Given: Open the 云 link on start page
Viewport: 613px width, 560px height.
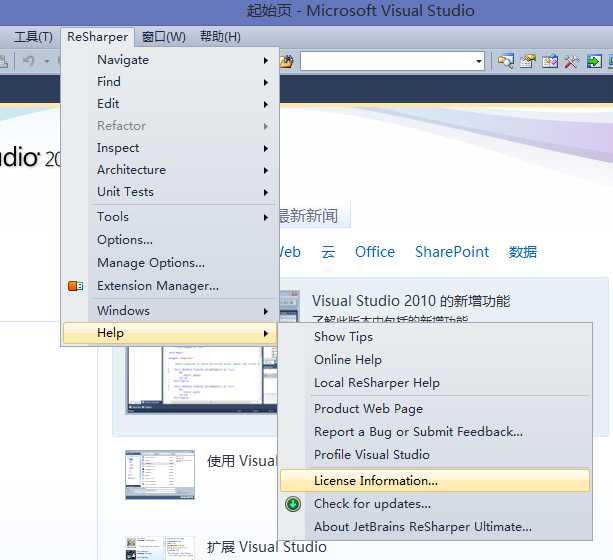Looking at the screenshot, I should click(328, 252).
